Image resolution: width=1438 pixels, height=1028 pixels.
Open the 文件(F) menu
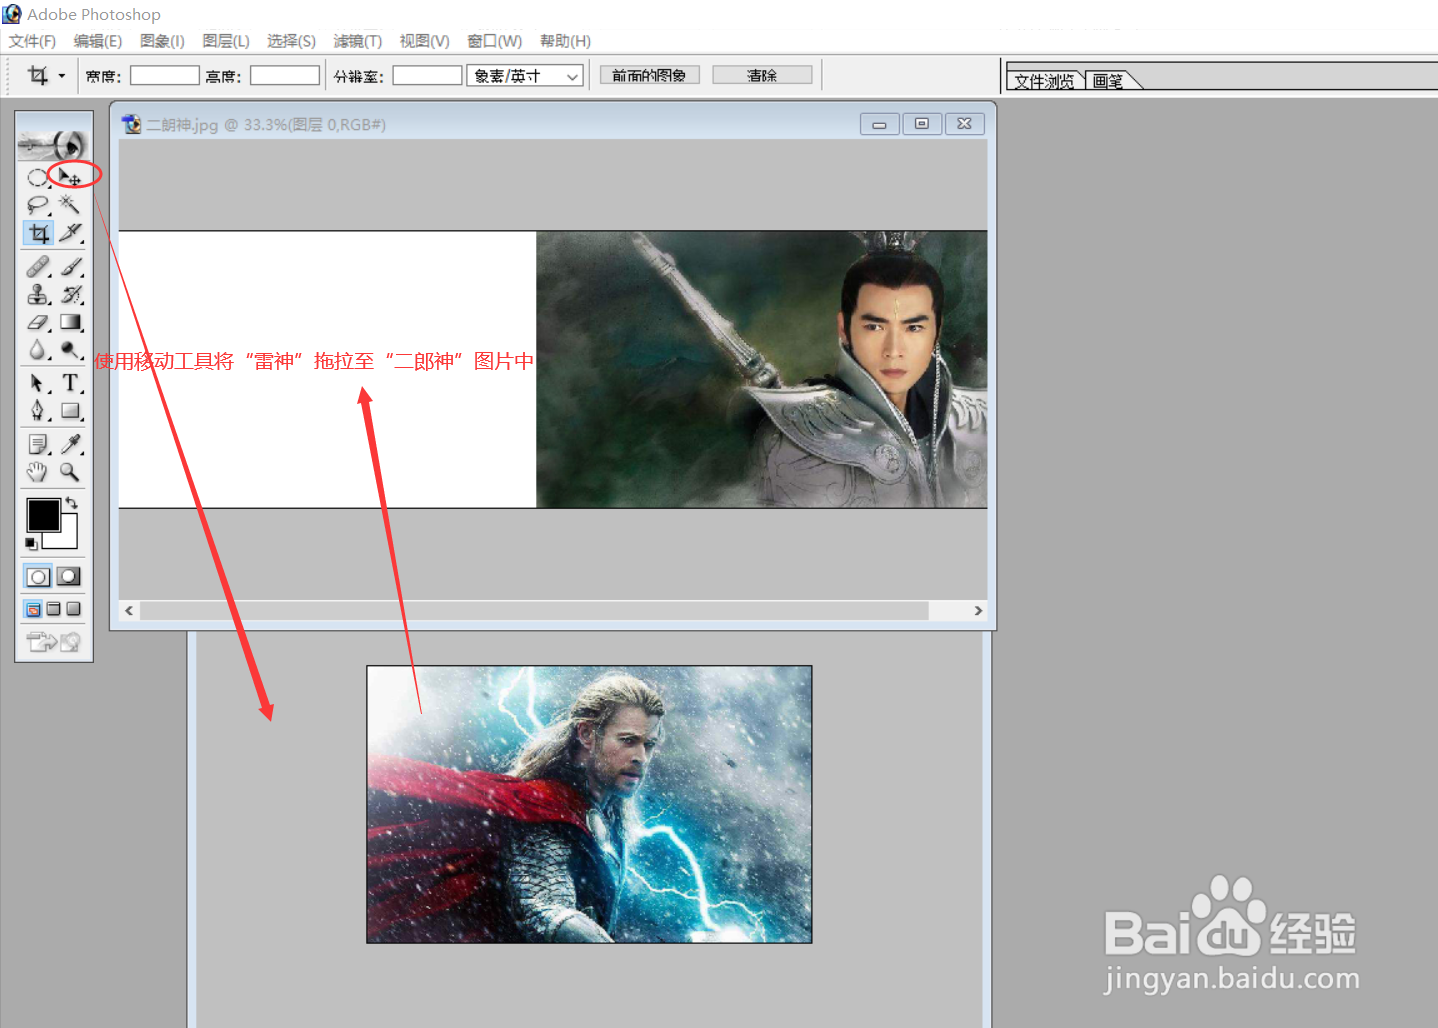[32, 41]
